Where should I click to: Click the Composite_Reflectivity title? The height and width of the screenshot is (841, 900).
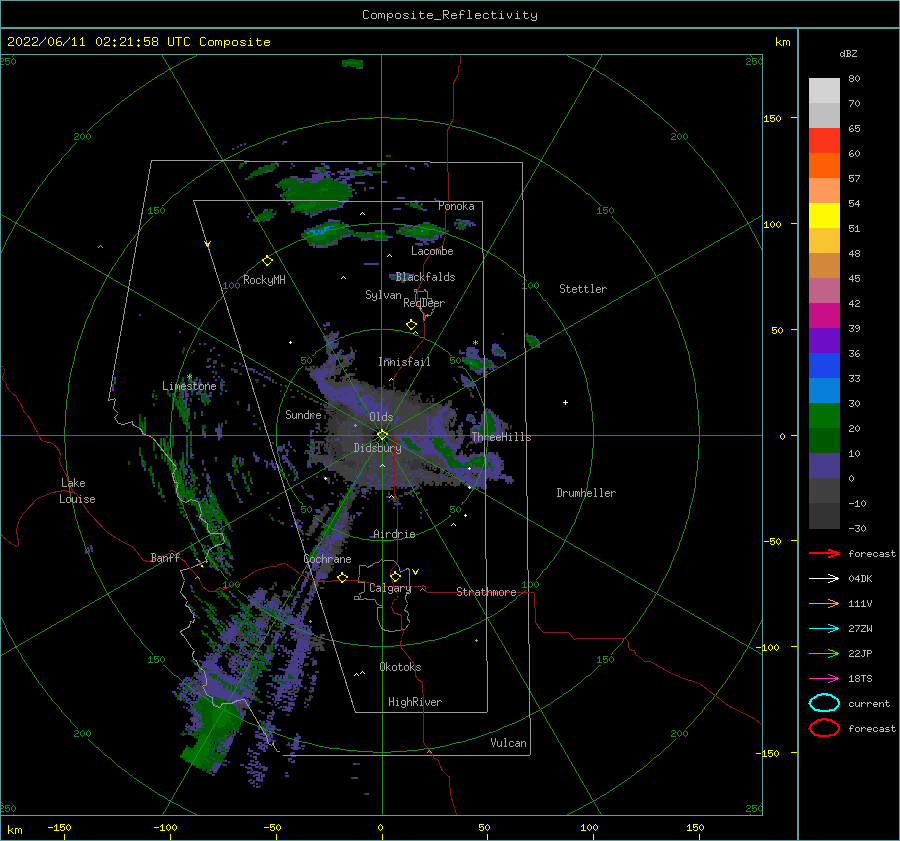coord(450,15)
